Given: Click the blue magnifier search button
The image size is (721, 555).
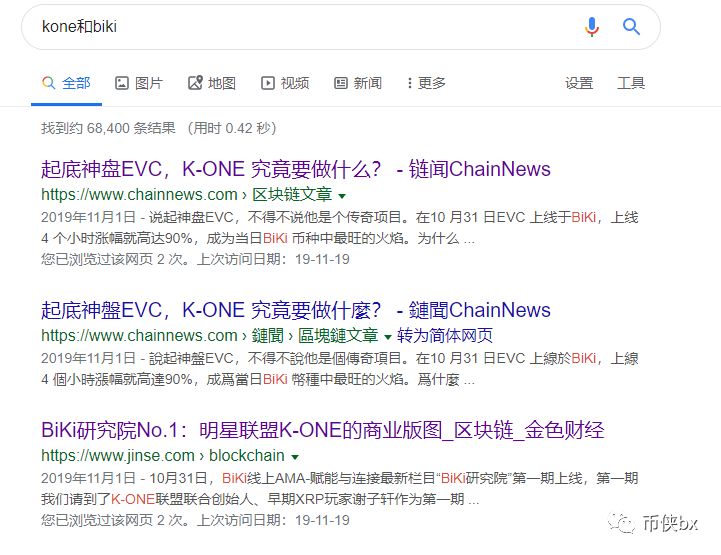Looking at the screenshot, I should click(x=631, y=27).
